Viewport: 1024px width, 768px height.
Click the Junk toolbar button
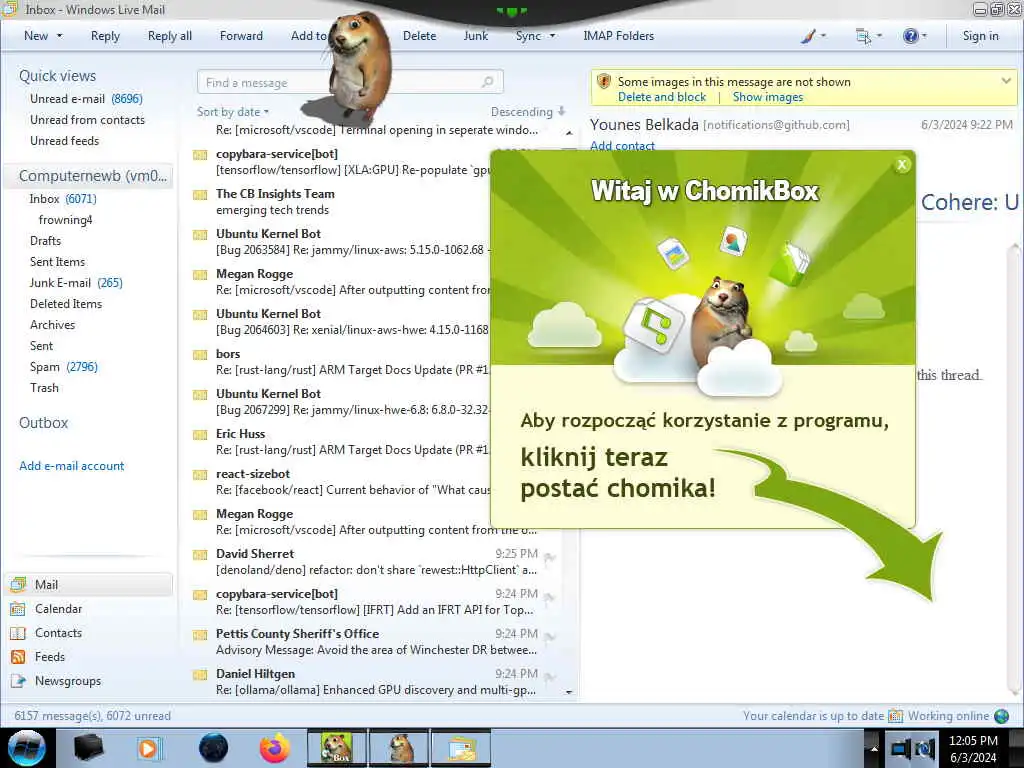point(476,36)
